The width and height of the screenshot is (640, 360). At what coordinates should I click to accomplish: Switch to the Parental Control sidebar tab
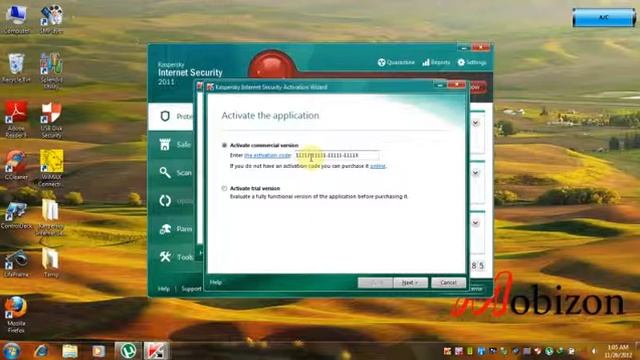[171, 229]
